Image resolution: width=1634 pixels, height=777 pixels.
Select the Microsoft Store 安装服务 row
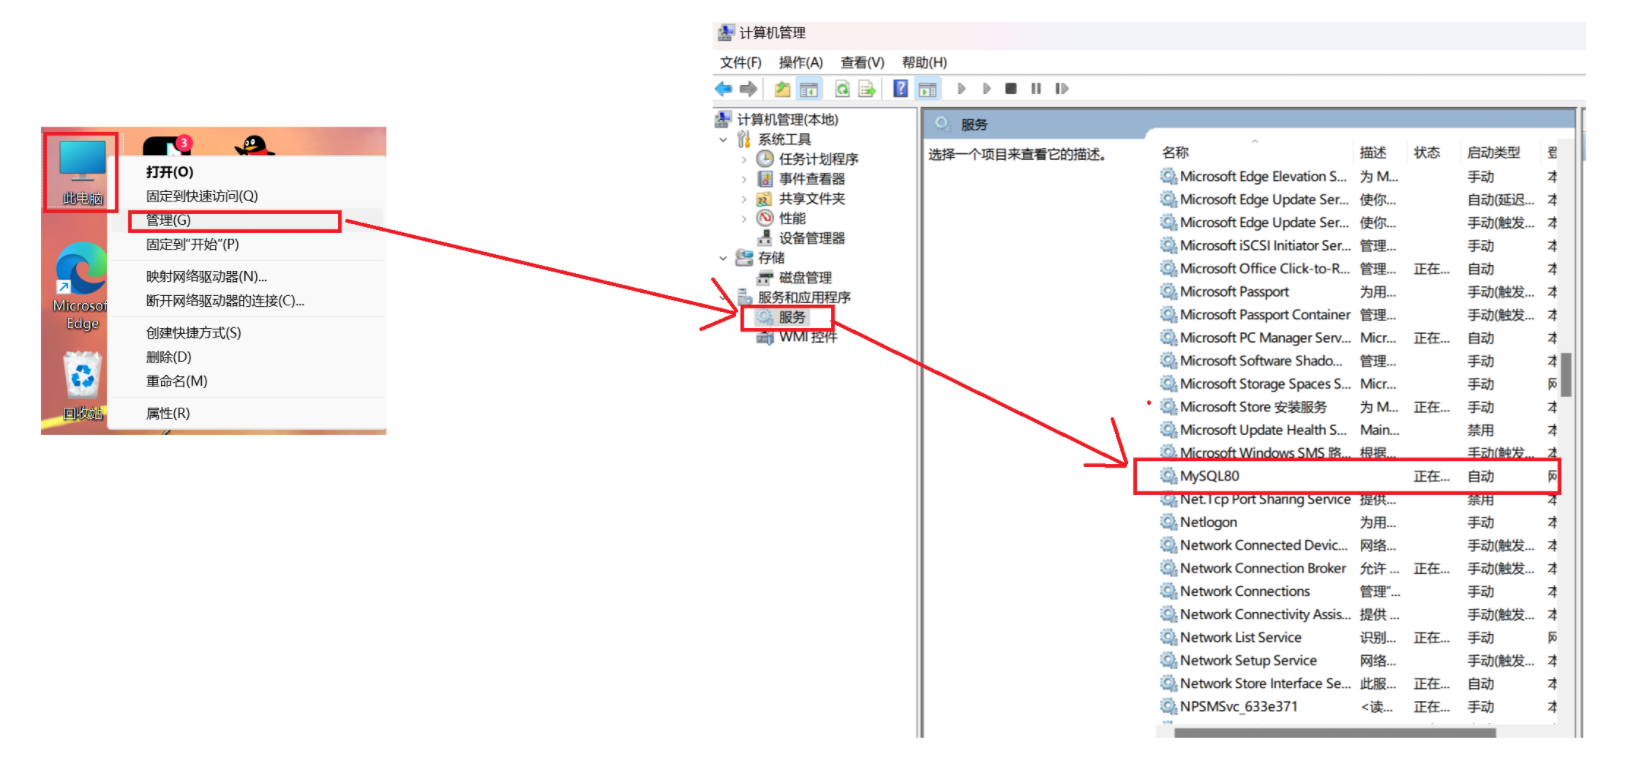[x=1358, y=407]
